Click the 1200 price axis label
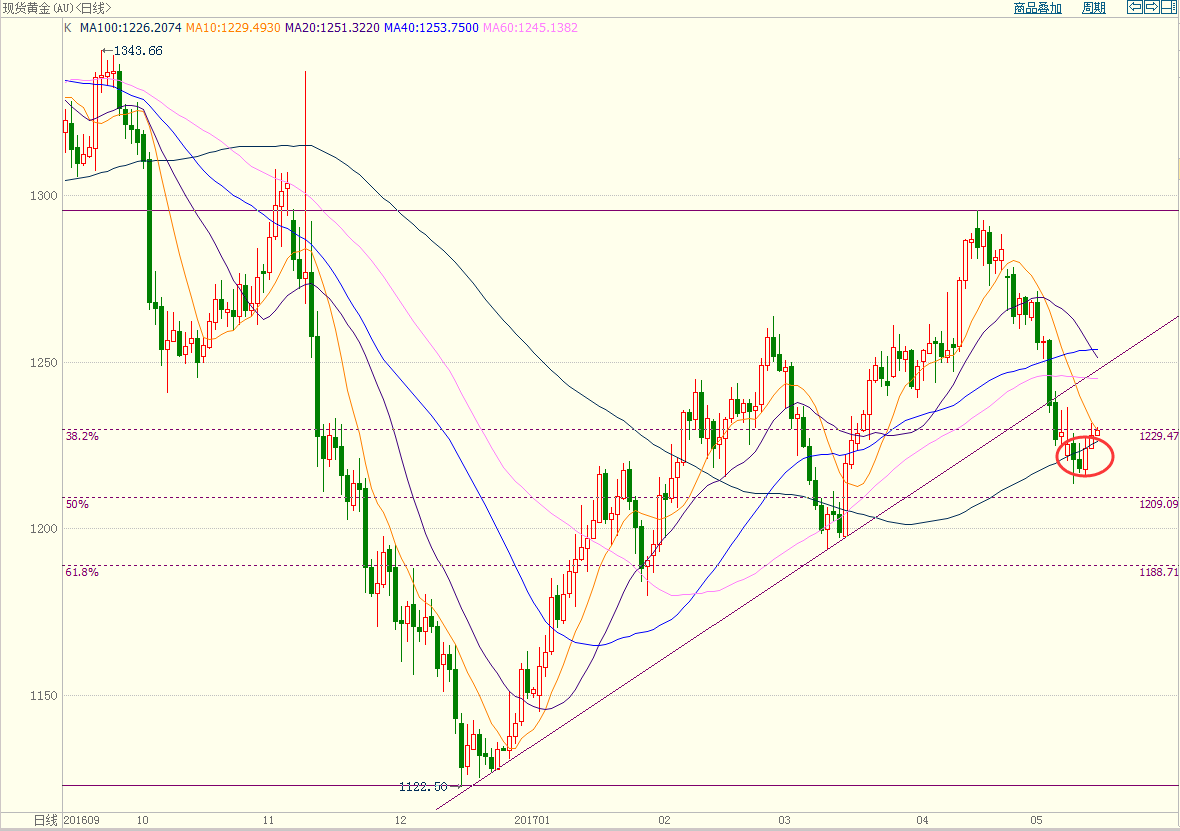Screen dimensions: 1180x831 pyautogui.click(x=44, y=529)
